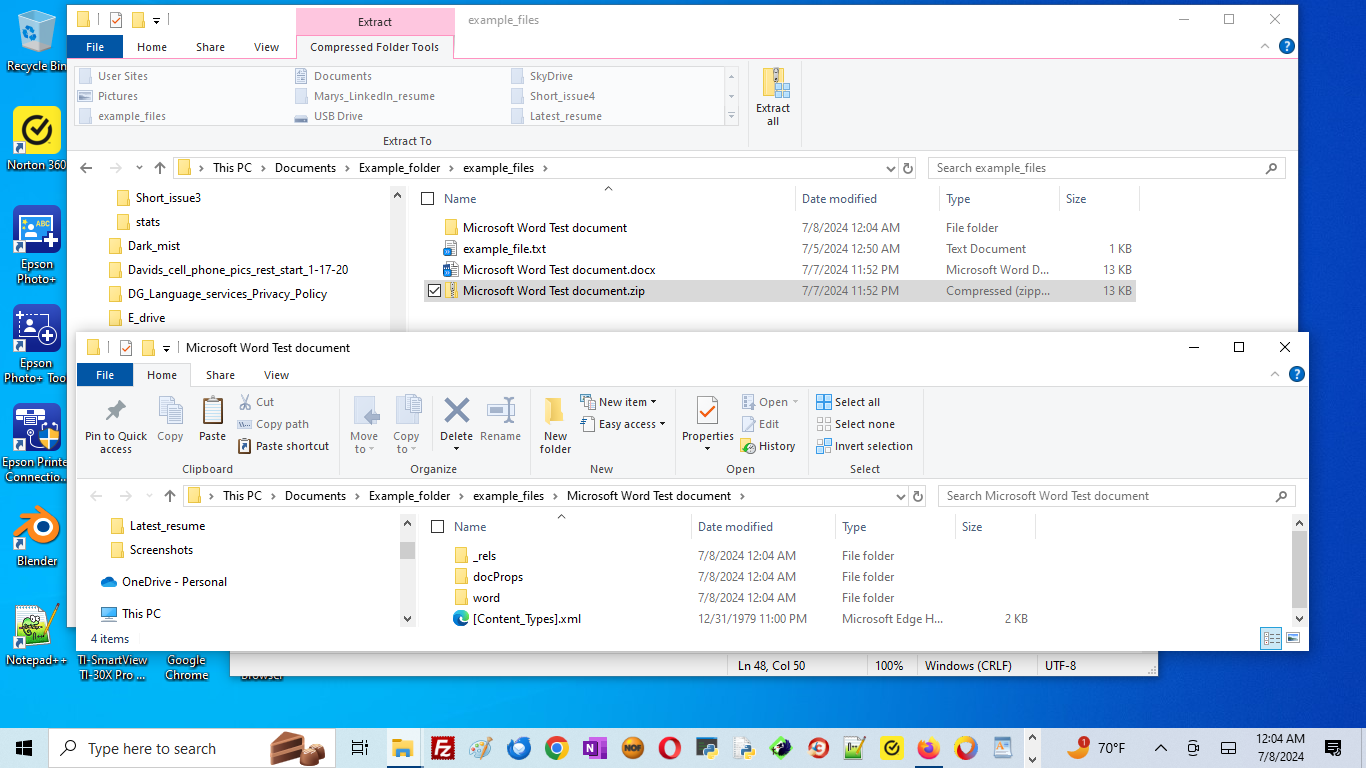Expand address bar history dropdown in front window
The image size is (1366, 768).
click(x=900, y=496)
